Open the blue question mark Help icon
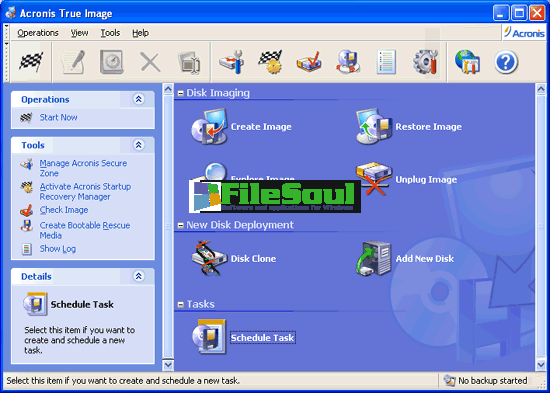Viewport: 550px width, 393px height. pos(506,62)
